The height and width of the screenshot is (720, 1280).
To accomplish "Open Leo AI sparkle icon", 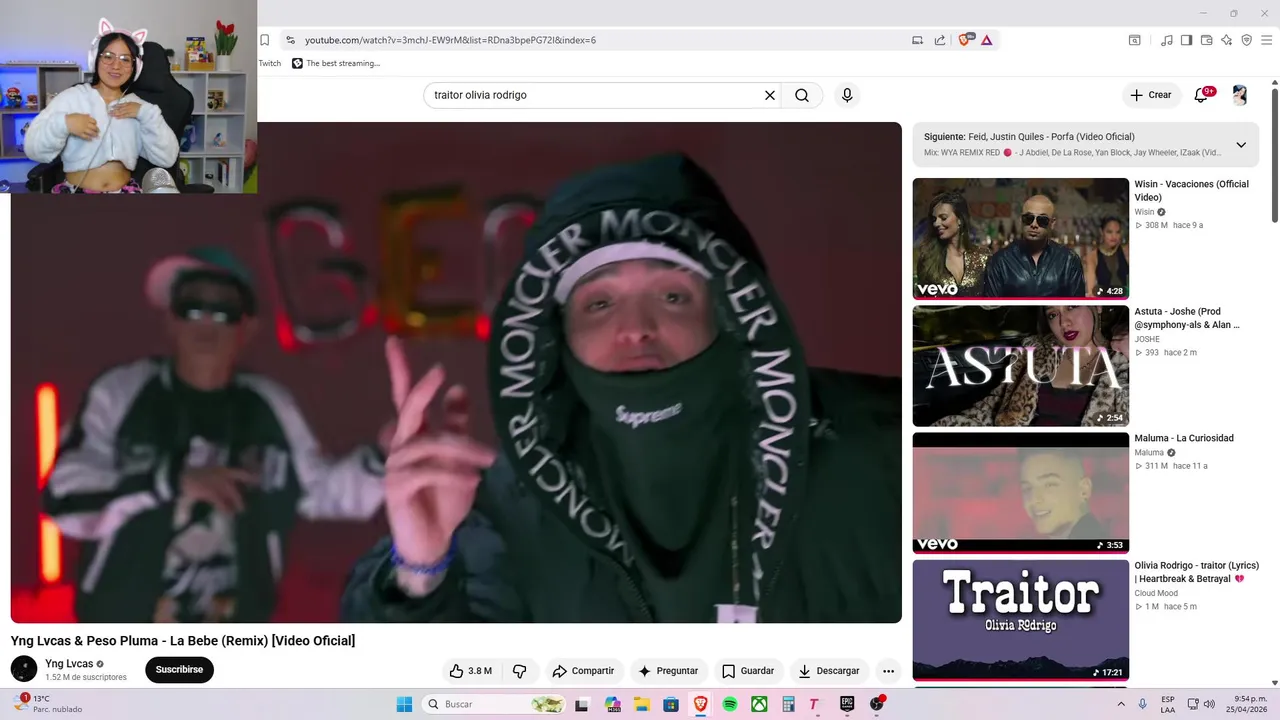I will tap(1226, 40).
